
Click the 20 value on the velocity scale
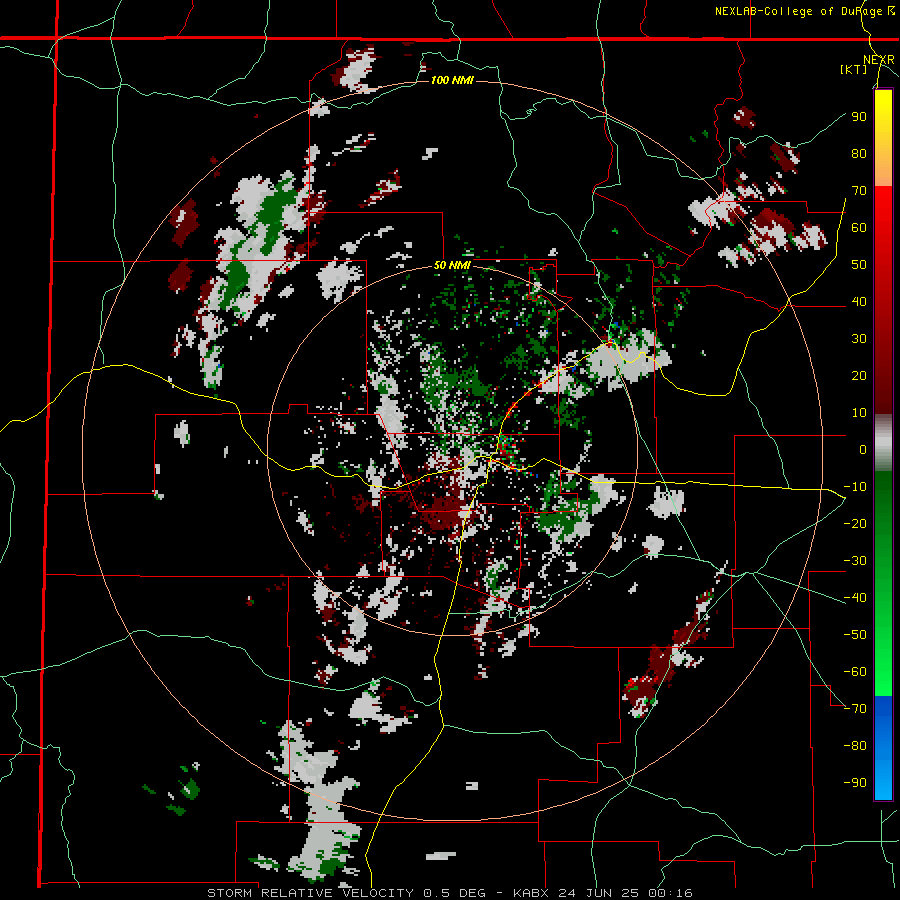[x=859, y=375]
